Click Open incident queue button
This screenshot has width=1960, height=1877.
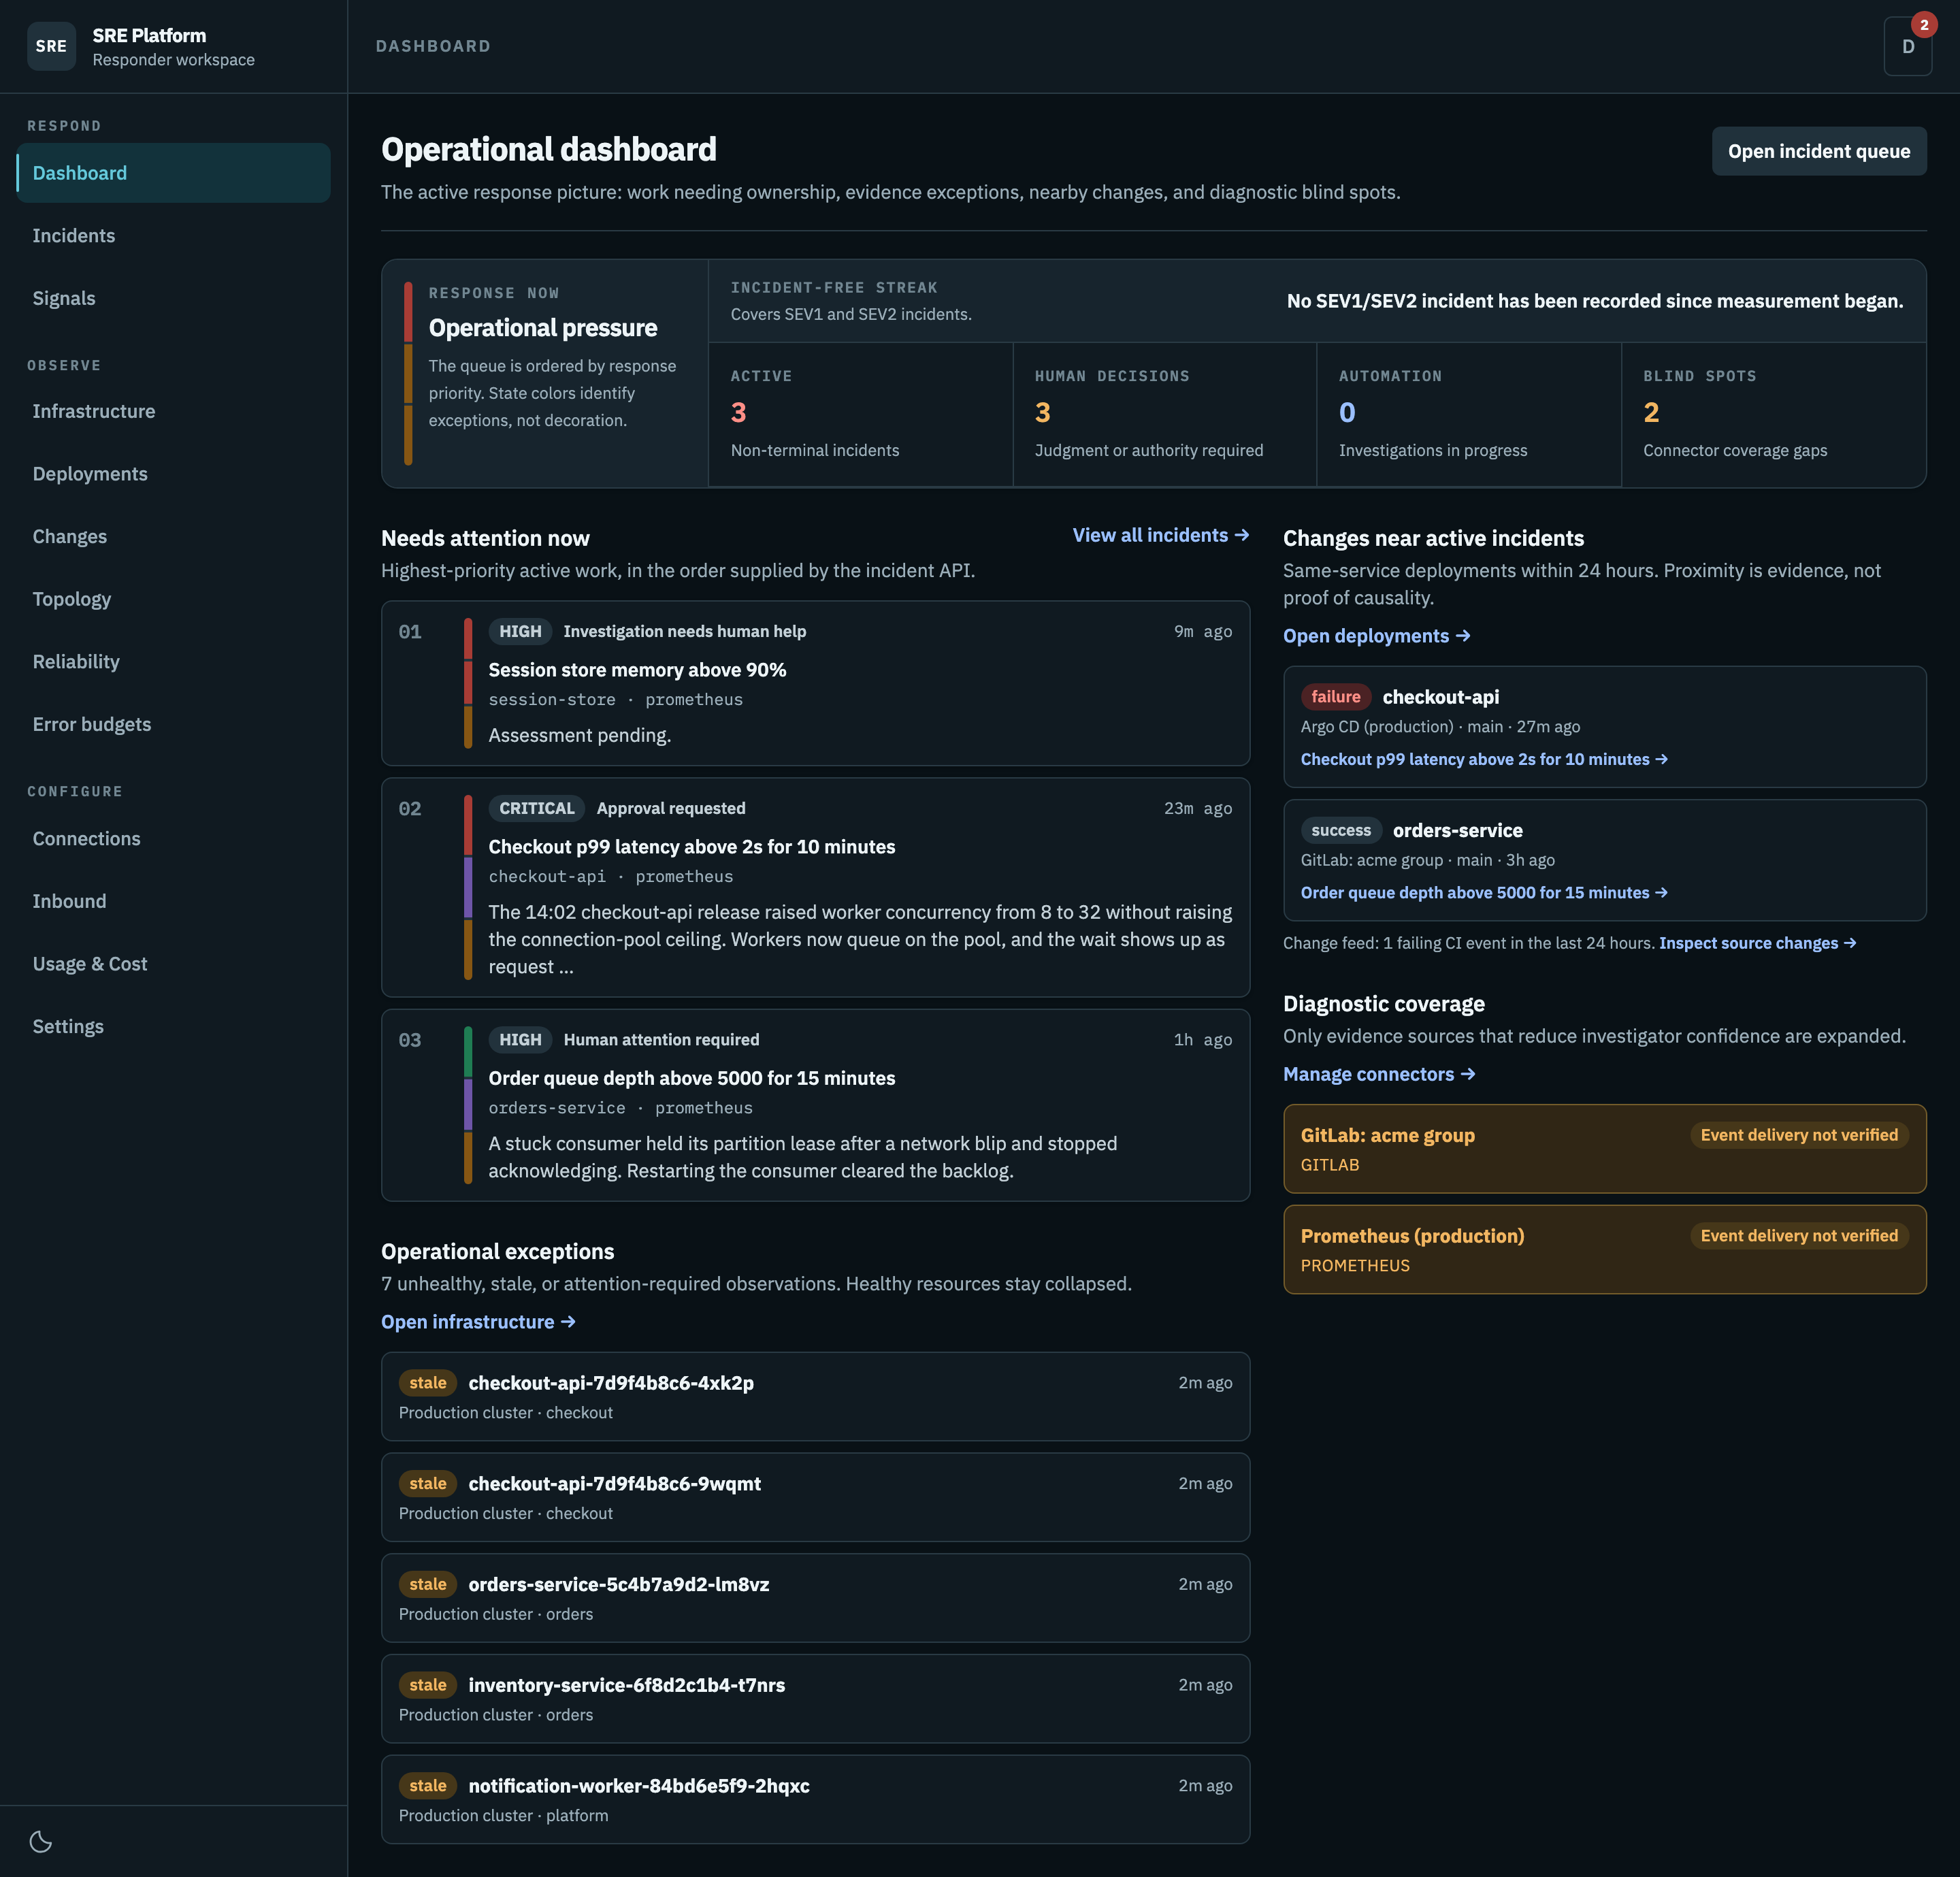[1818, 151]
